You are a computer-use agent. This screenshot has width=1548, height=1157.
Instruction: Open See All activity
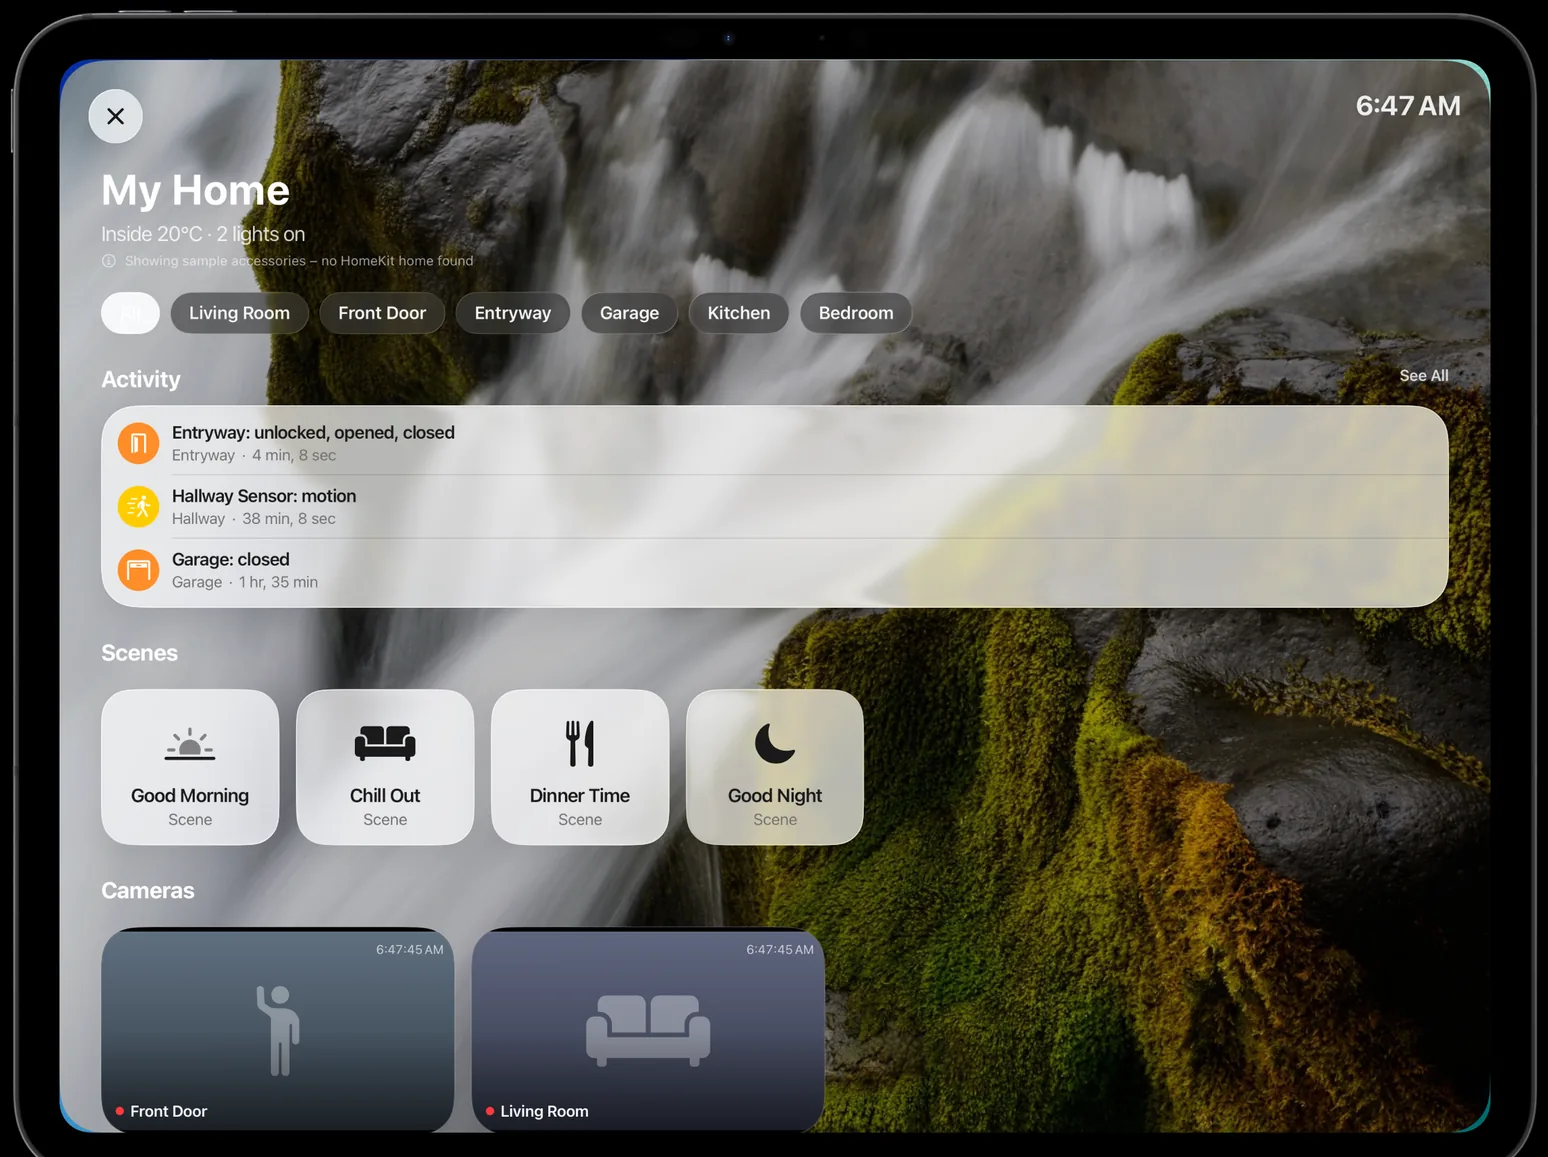(1424, 376)
